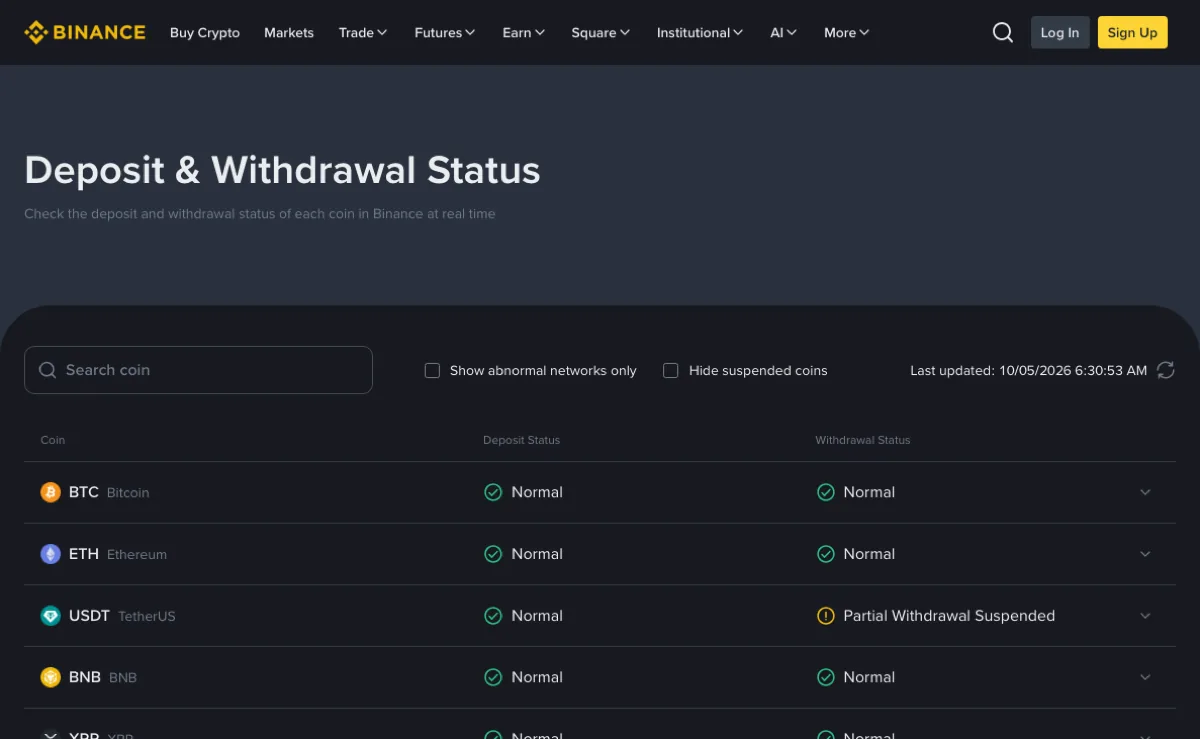
Task: Click the BTC ticker text
Action: pos(84,492)
